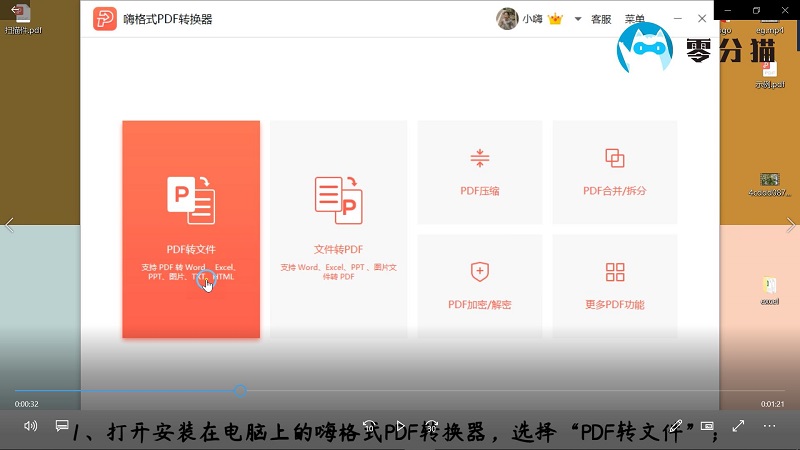Restore the video player window
This screenshot has width=800, height=450.
coord(756,10)
